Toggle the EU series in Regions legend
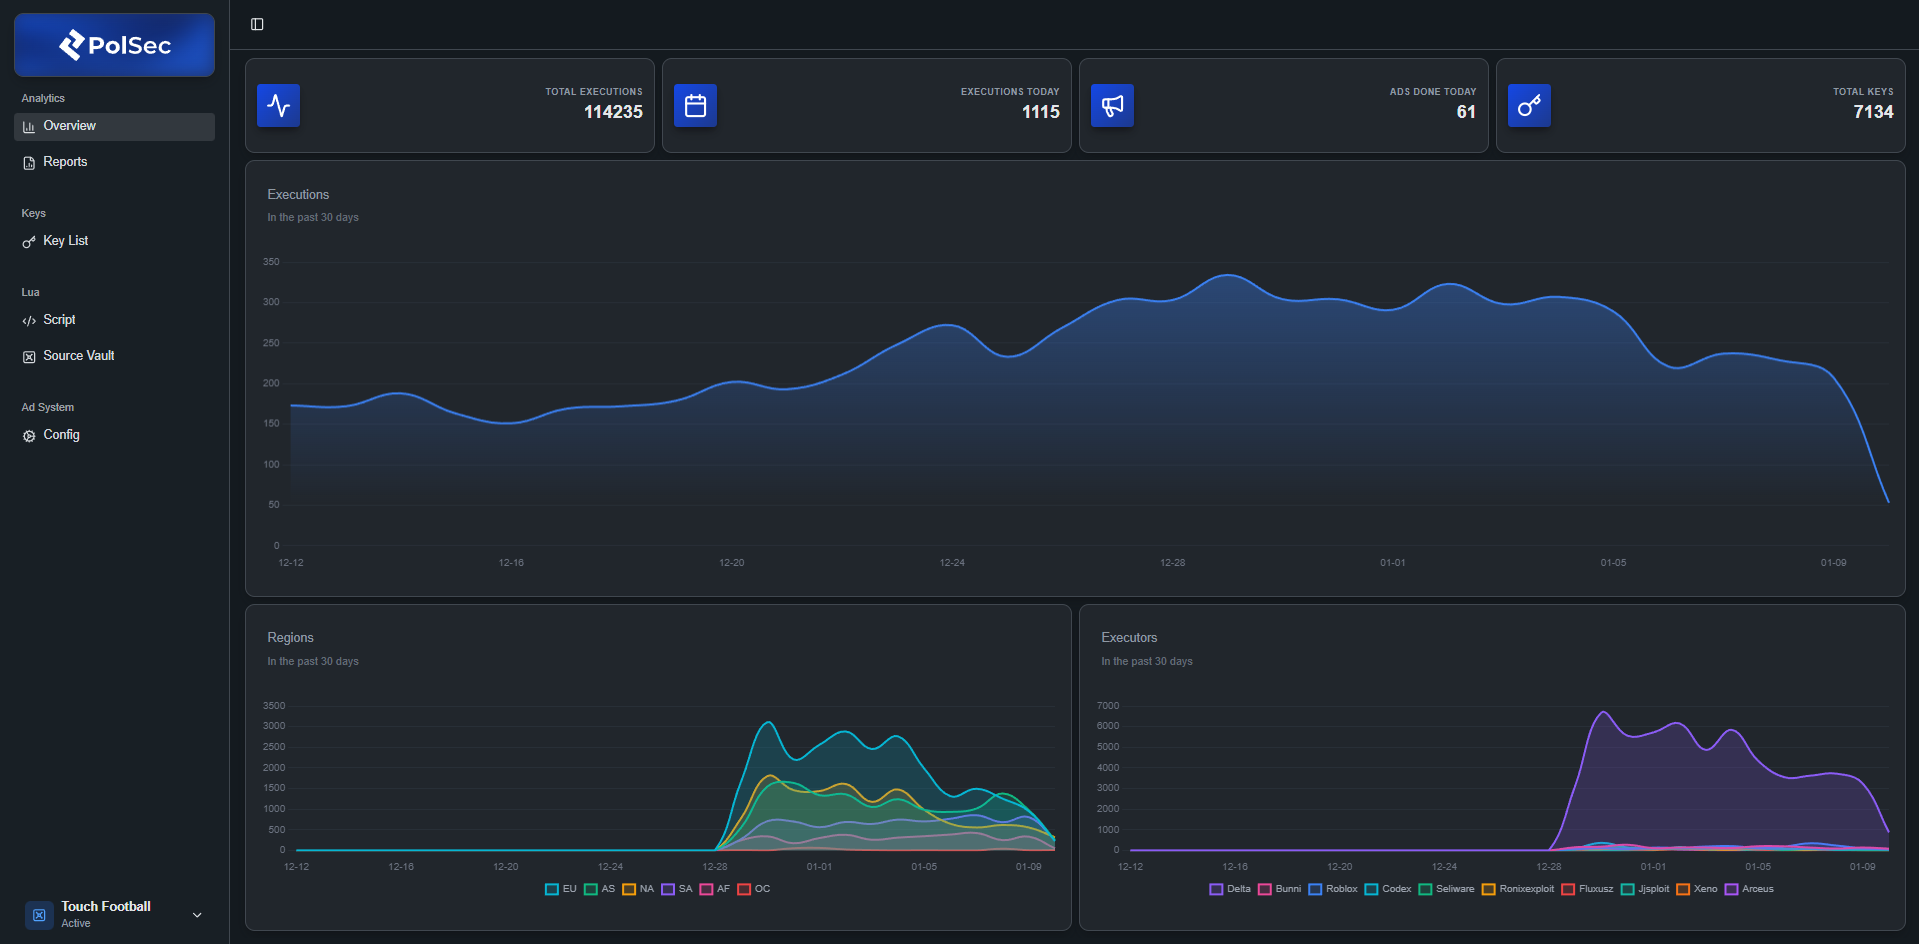This screenshot has height=944, width=1919. coord(561,889)
